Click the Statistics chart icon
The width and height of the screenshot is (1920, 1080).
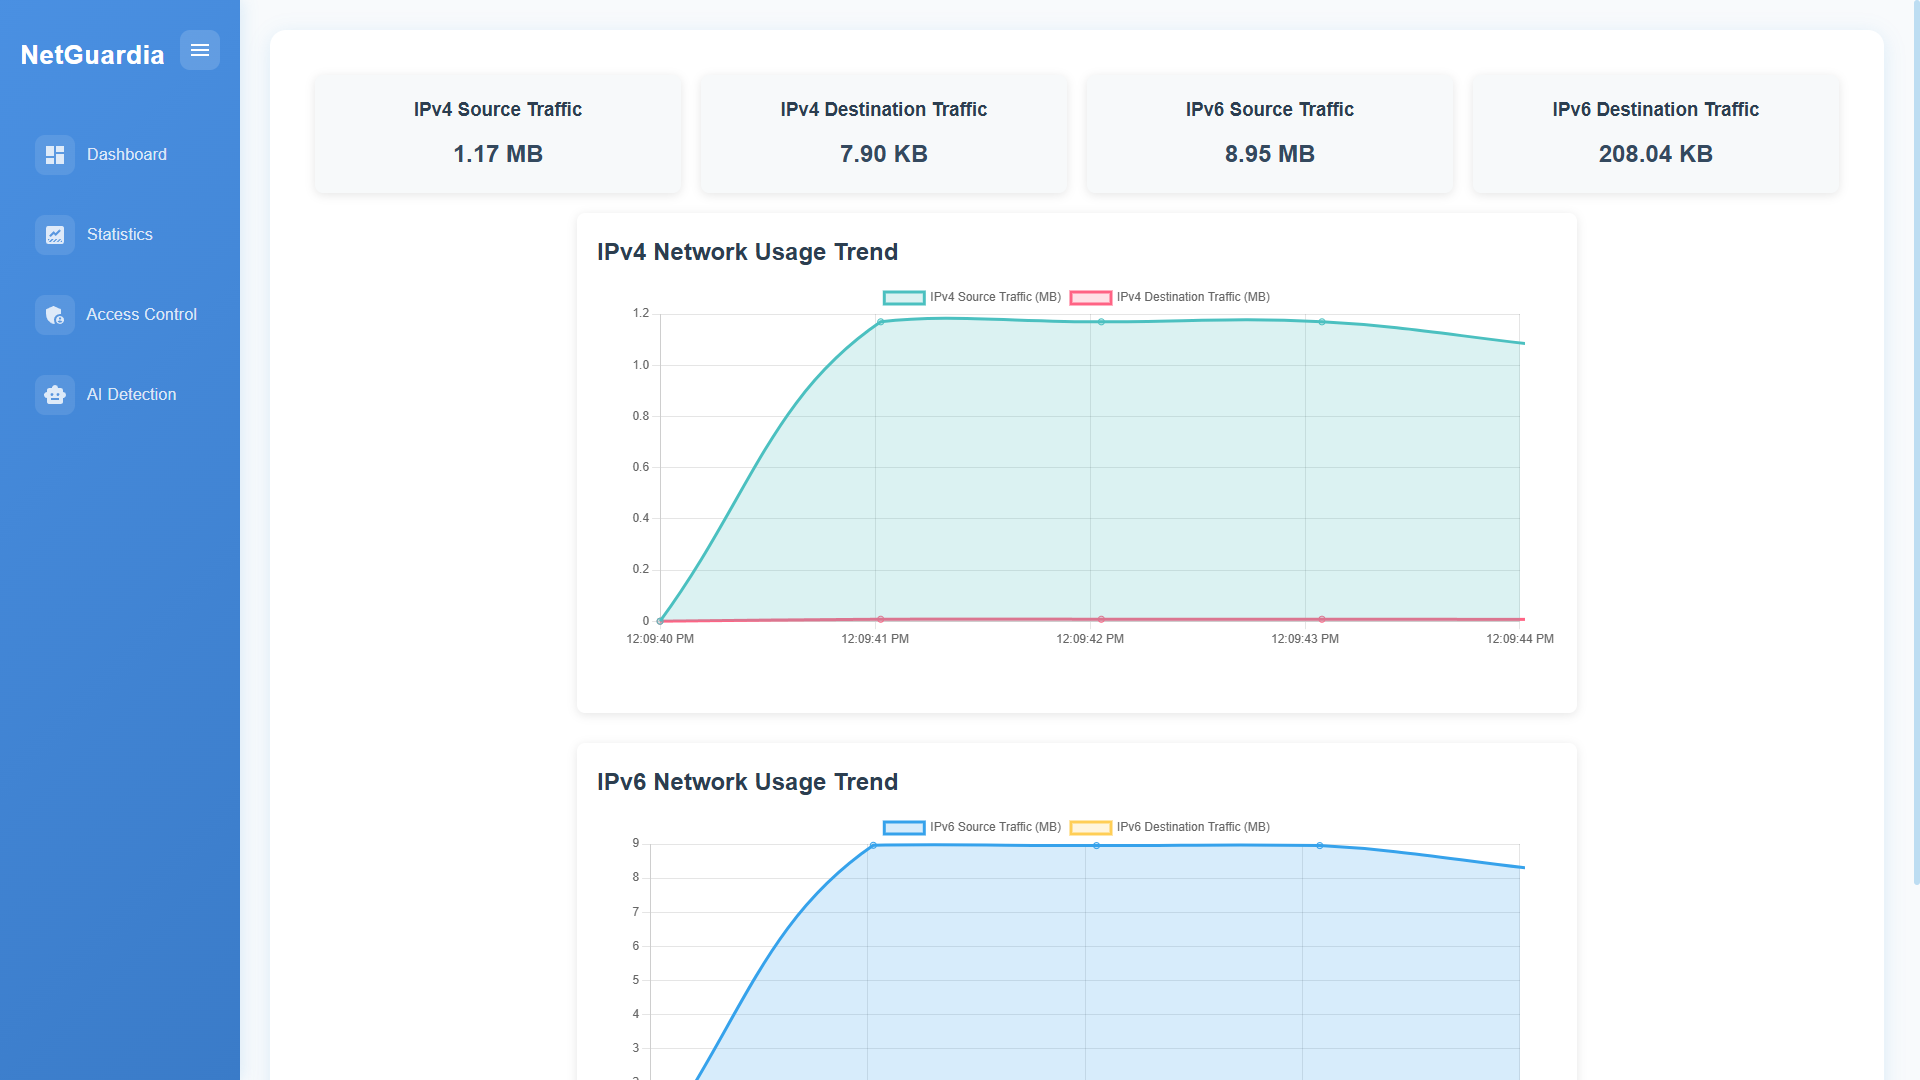coord(55,235)
